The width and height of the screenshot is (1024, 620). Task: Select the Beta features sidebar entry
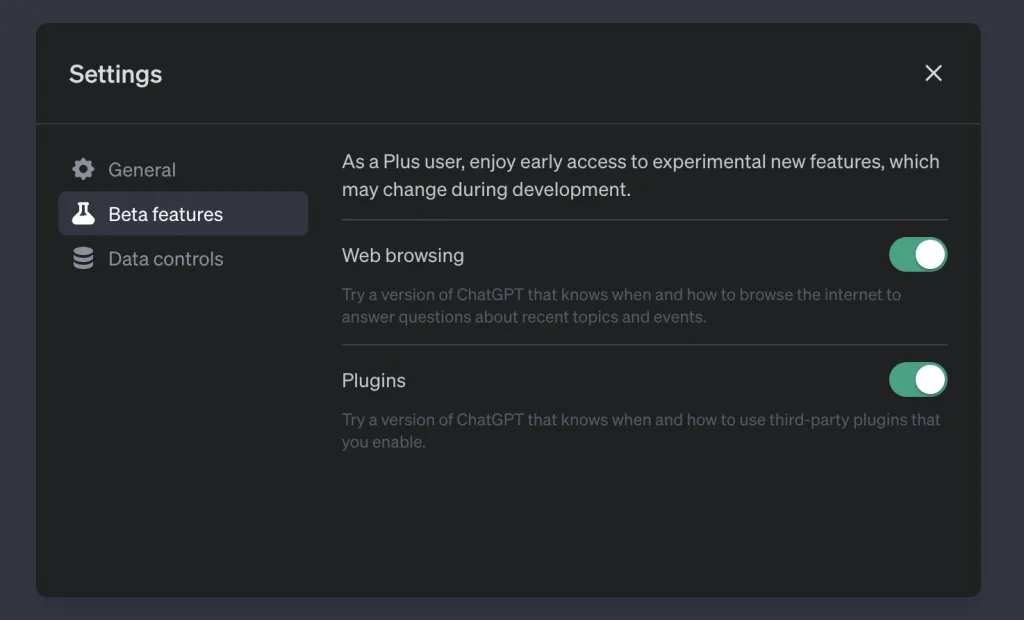(x=165, y=213)
